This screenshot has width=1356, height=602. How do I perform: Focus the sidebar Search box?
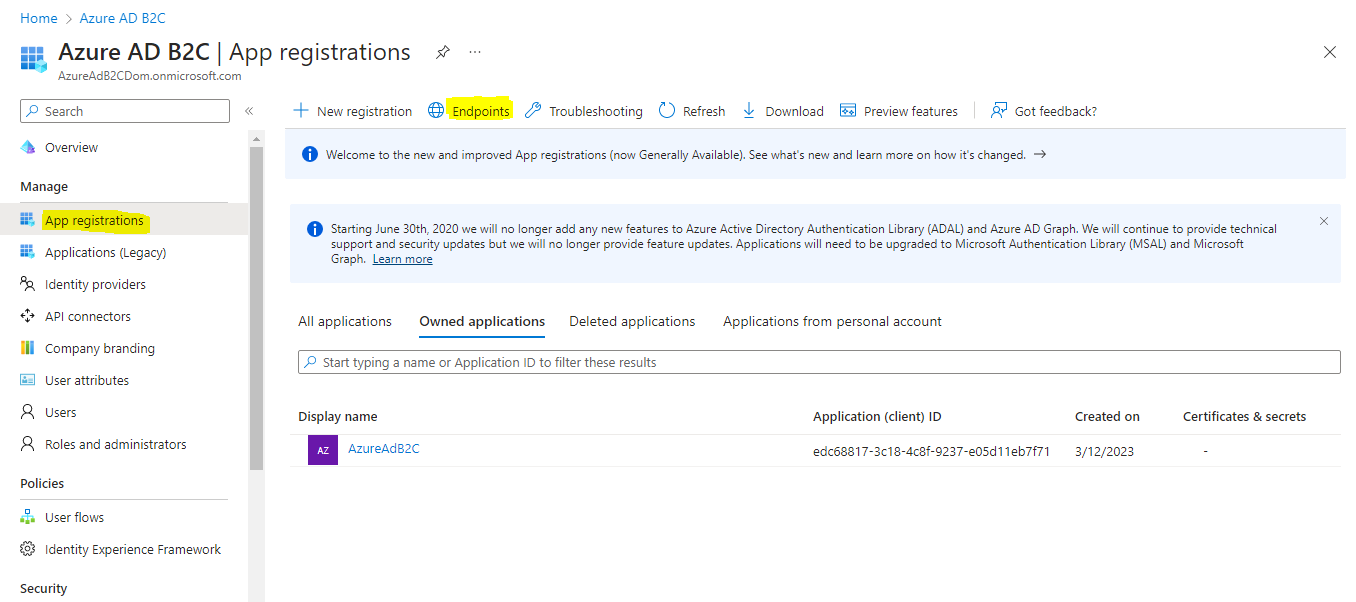click(125, 111)
